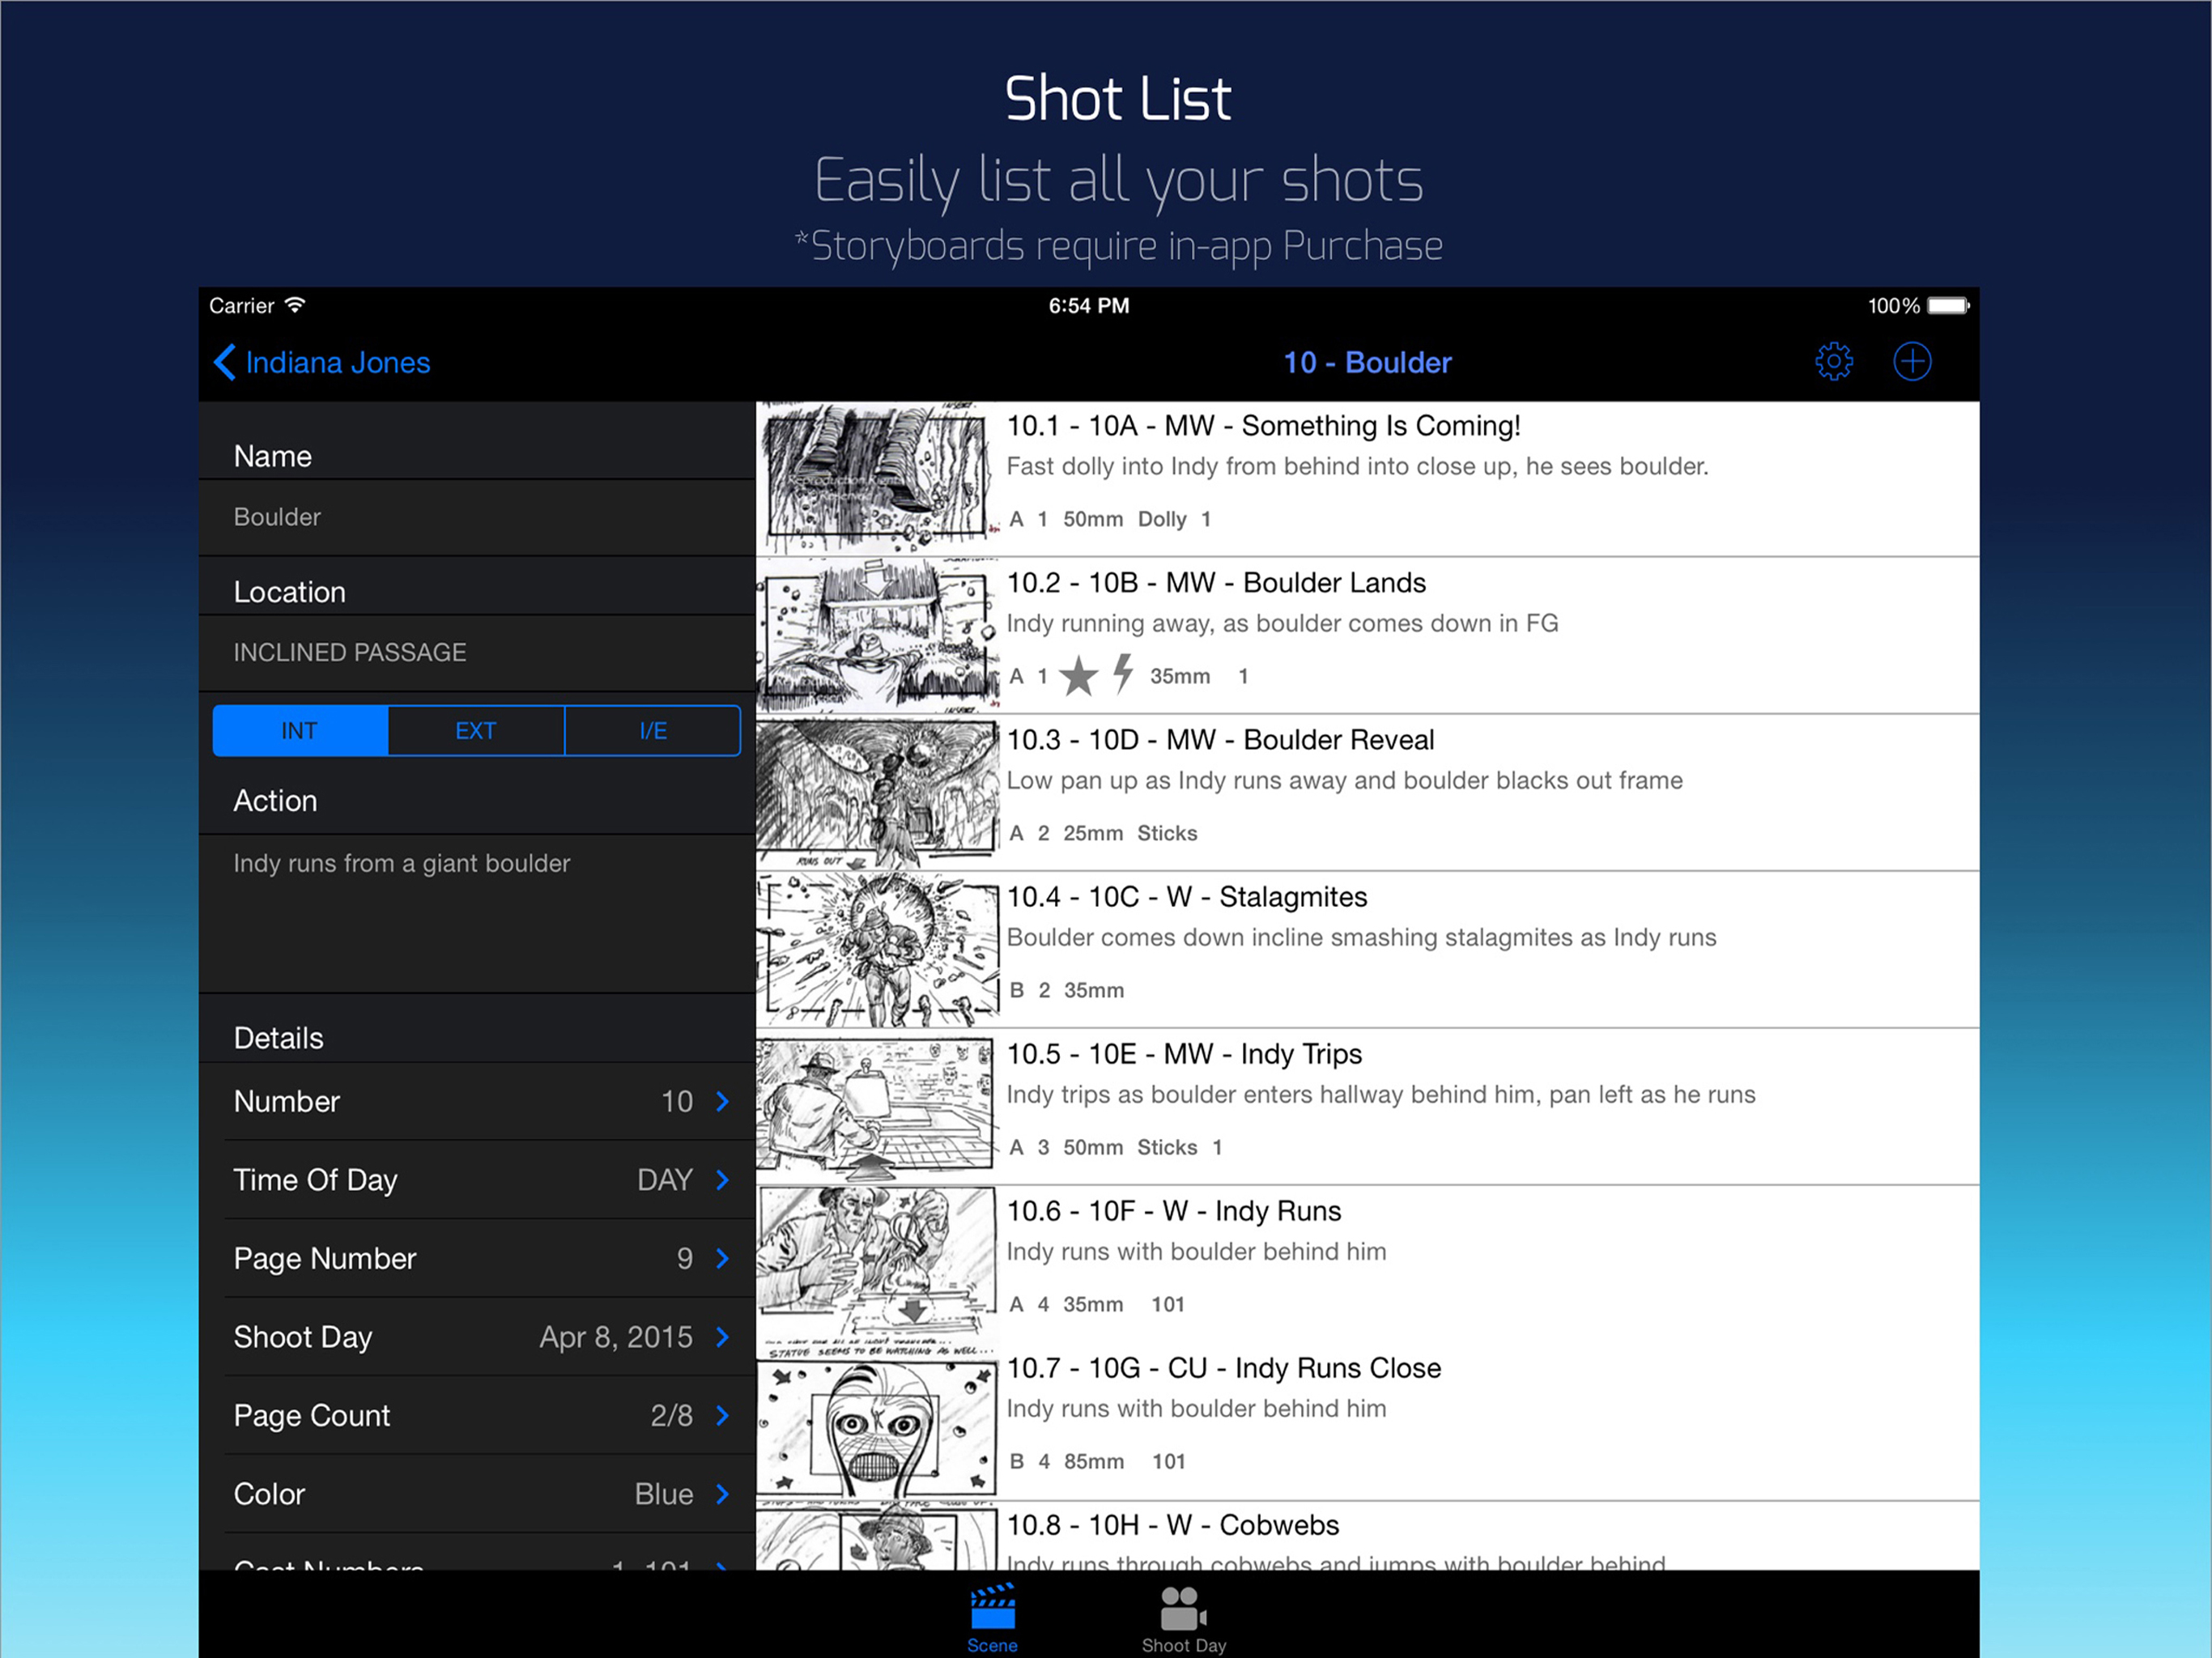Click the back chevron to Indiana Jones
Image resolution: width=2212 pixels, height=1658 pixels.
coord(225,362)
